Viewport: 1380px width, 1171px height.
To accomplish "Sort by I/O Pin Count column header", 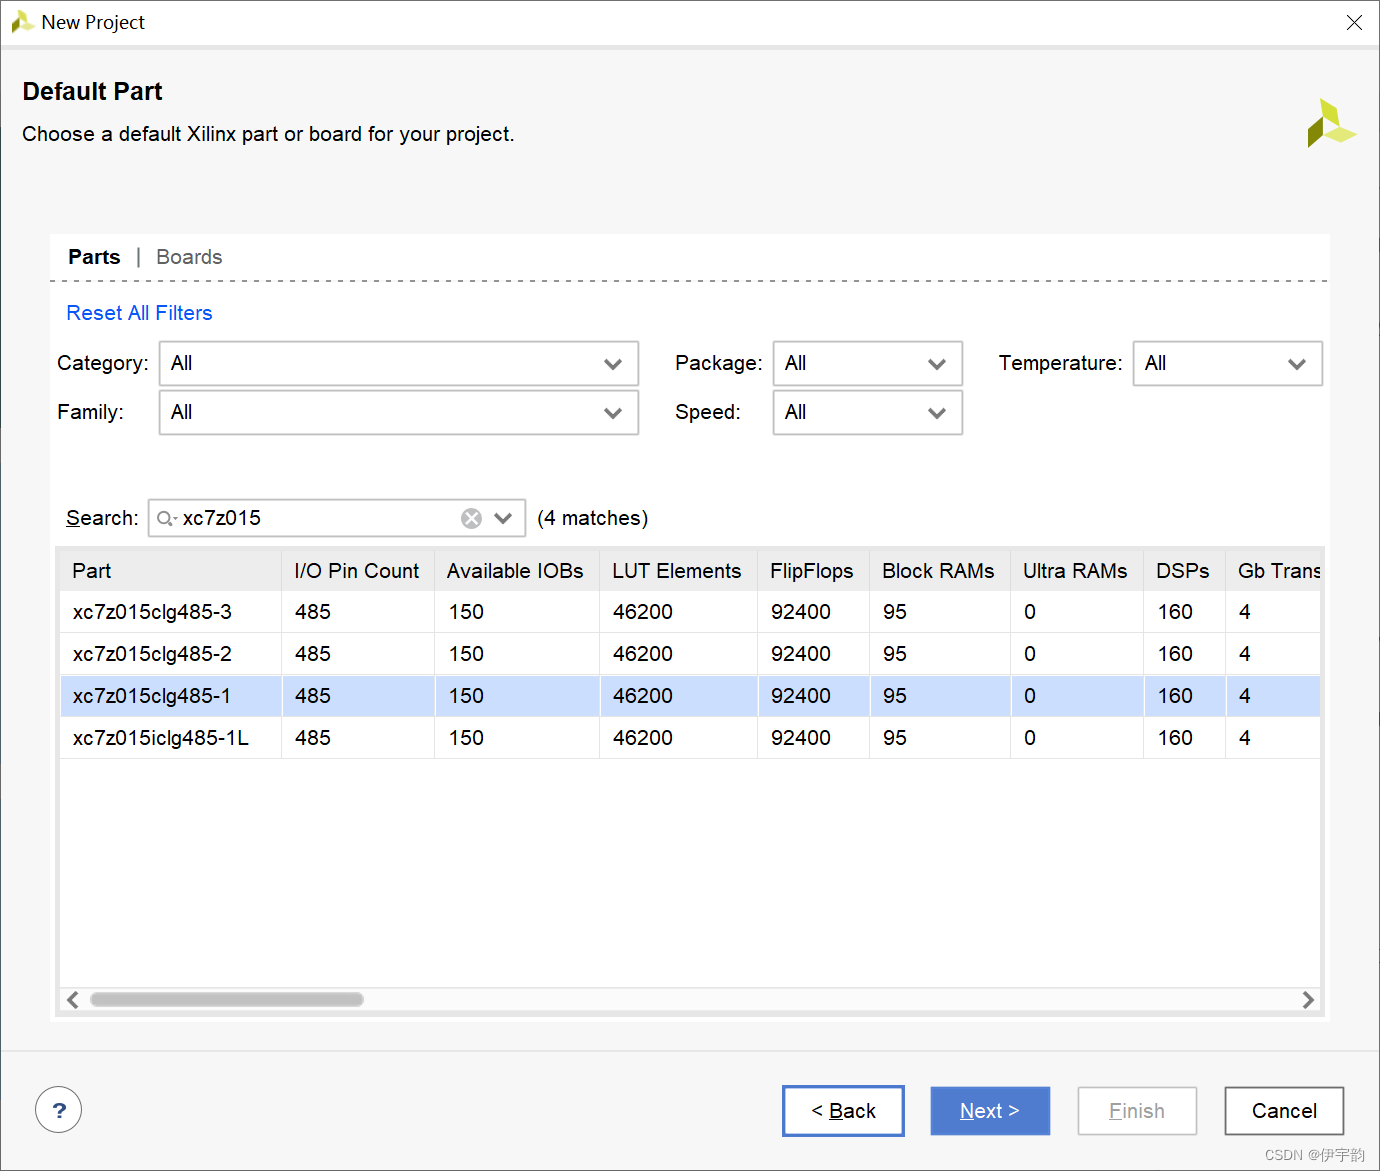I will click(x=358, y=571).
